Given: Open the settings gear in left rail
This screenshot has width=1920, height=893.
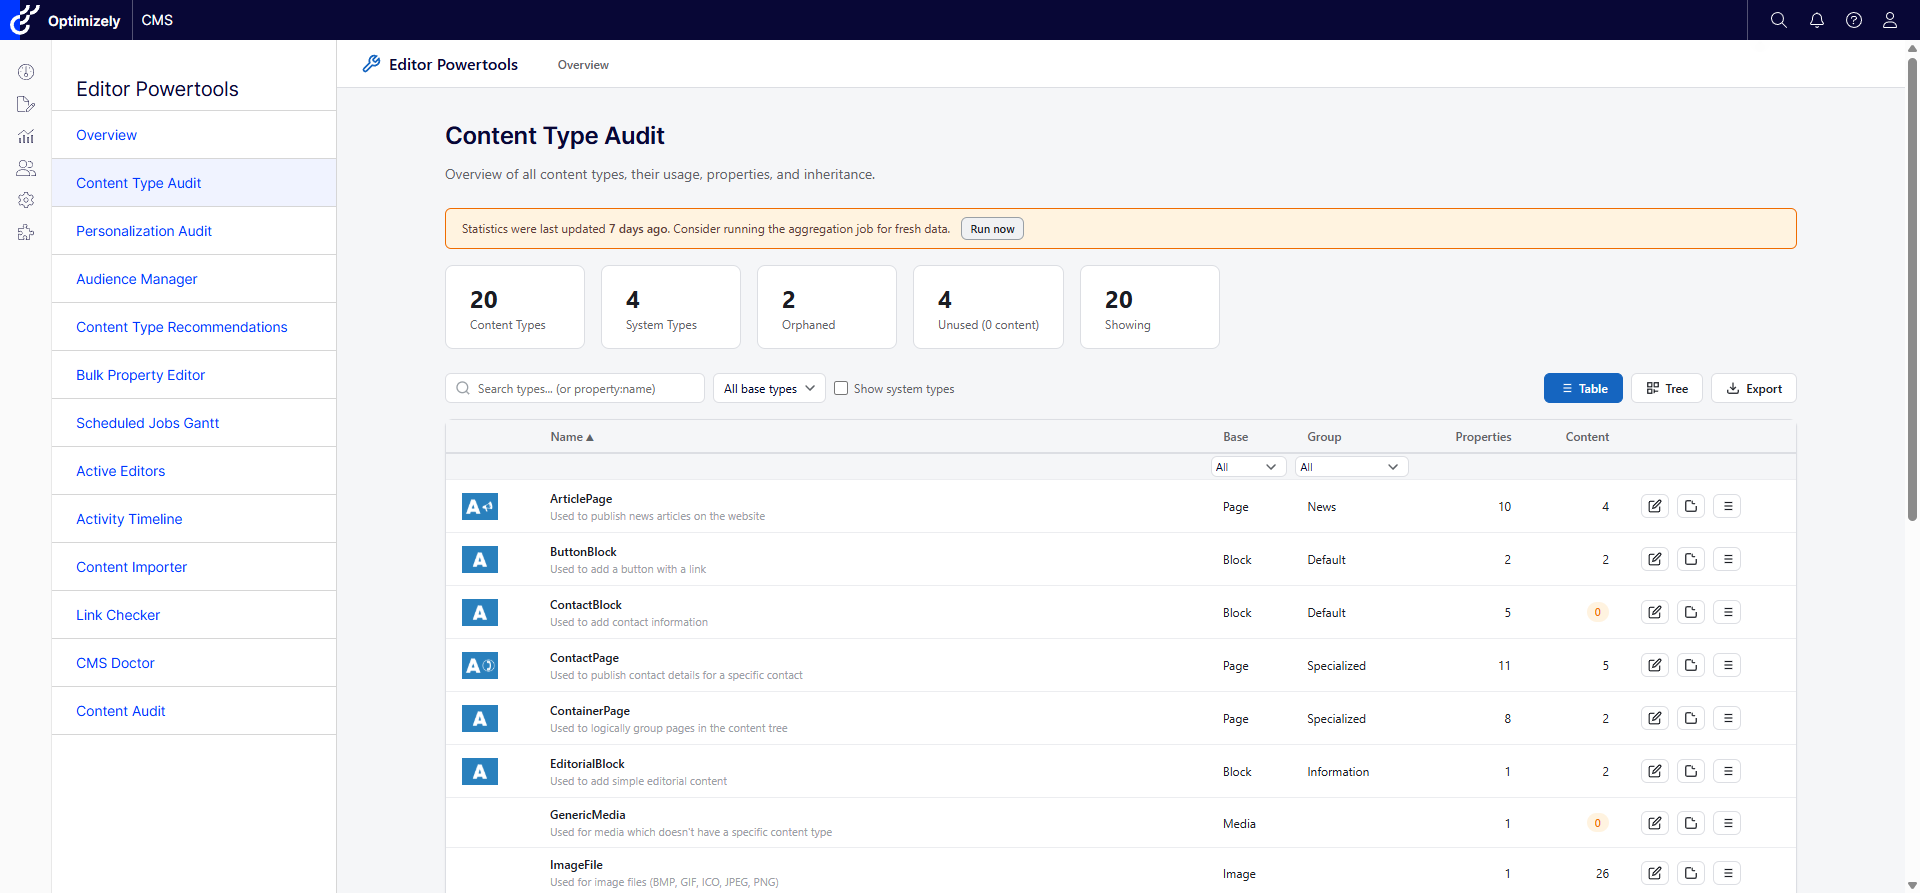Looking at the screenshot, I should tap(26, 200).
